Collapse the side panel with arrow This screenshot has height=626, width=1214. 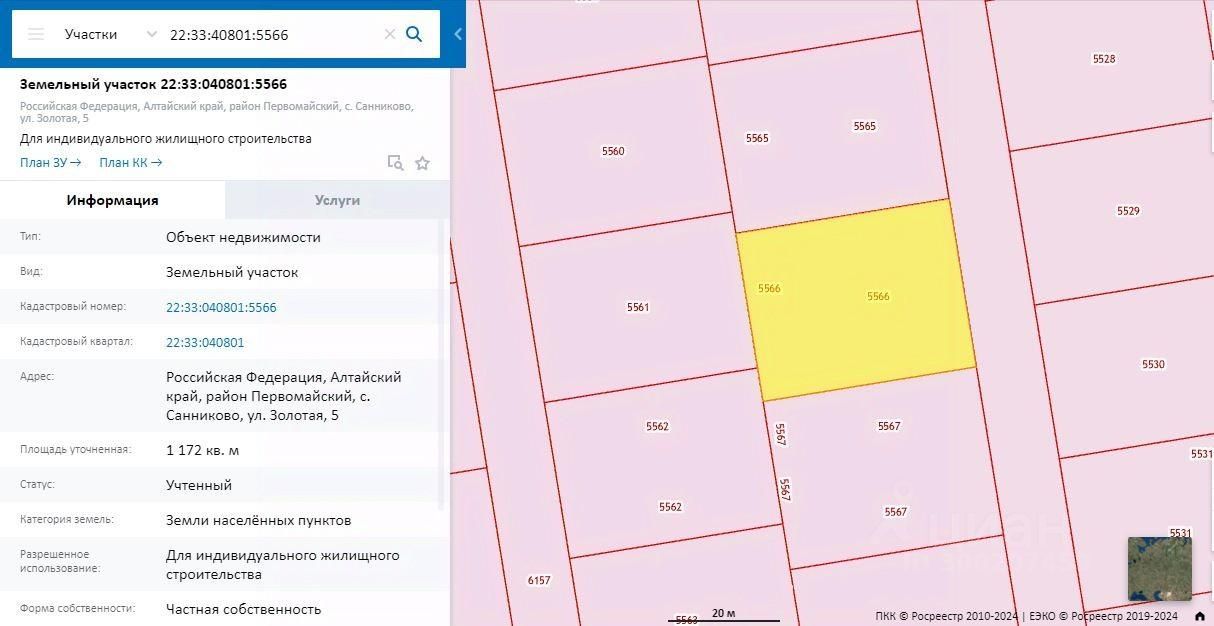pos(458,34)
